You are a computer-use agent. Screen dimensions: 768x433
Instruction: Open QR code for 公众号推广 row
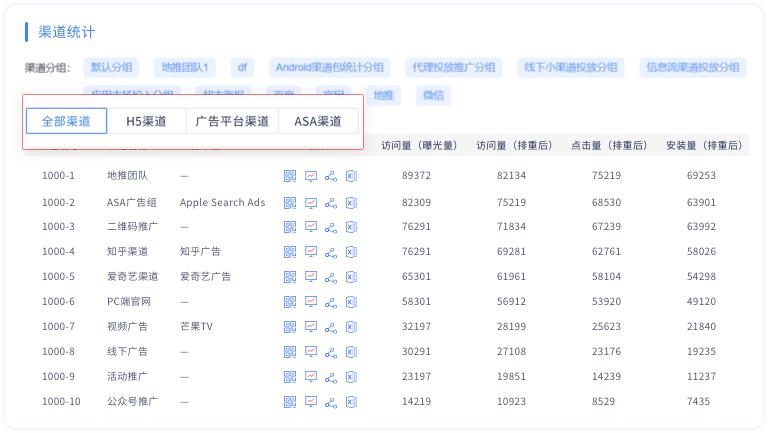click(290, 402)
